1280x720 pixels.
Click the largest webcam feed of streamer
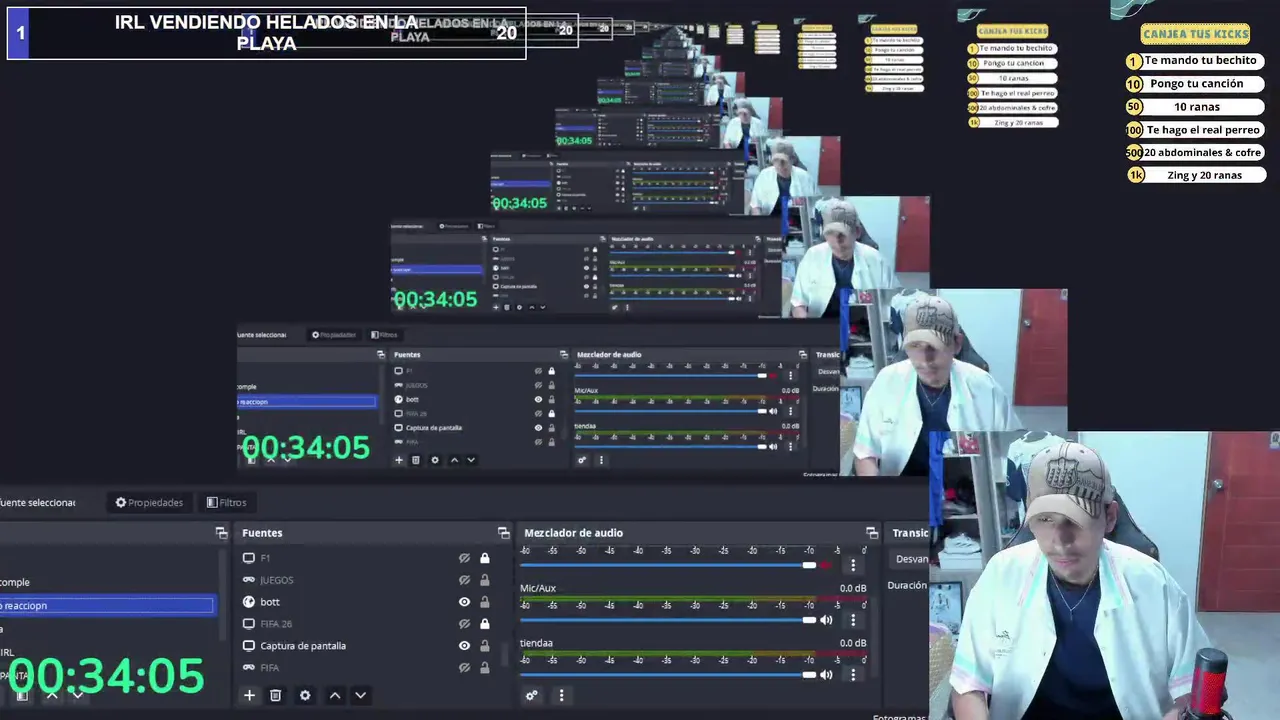[1104, 575]
